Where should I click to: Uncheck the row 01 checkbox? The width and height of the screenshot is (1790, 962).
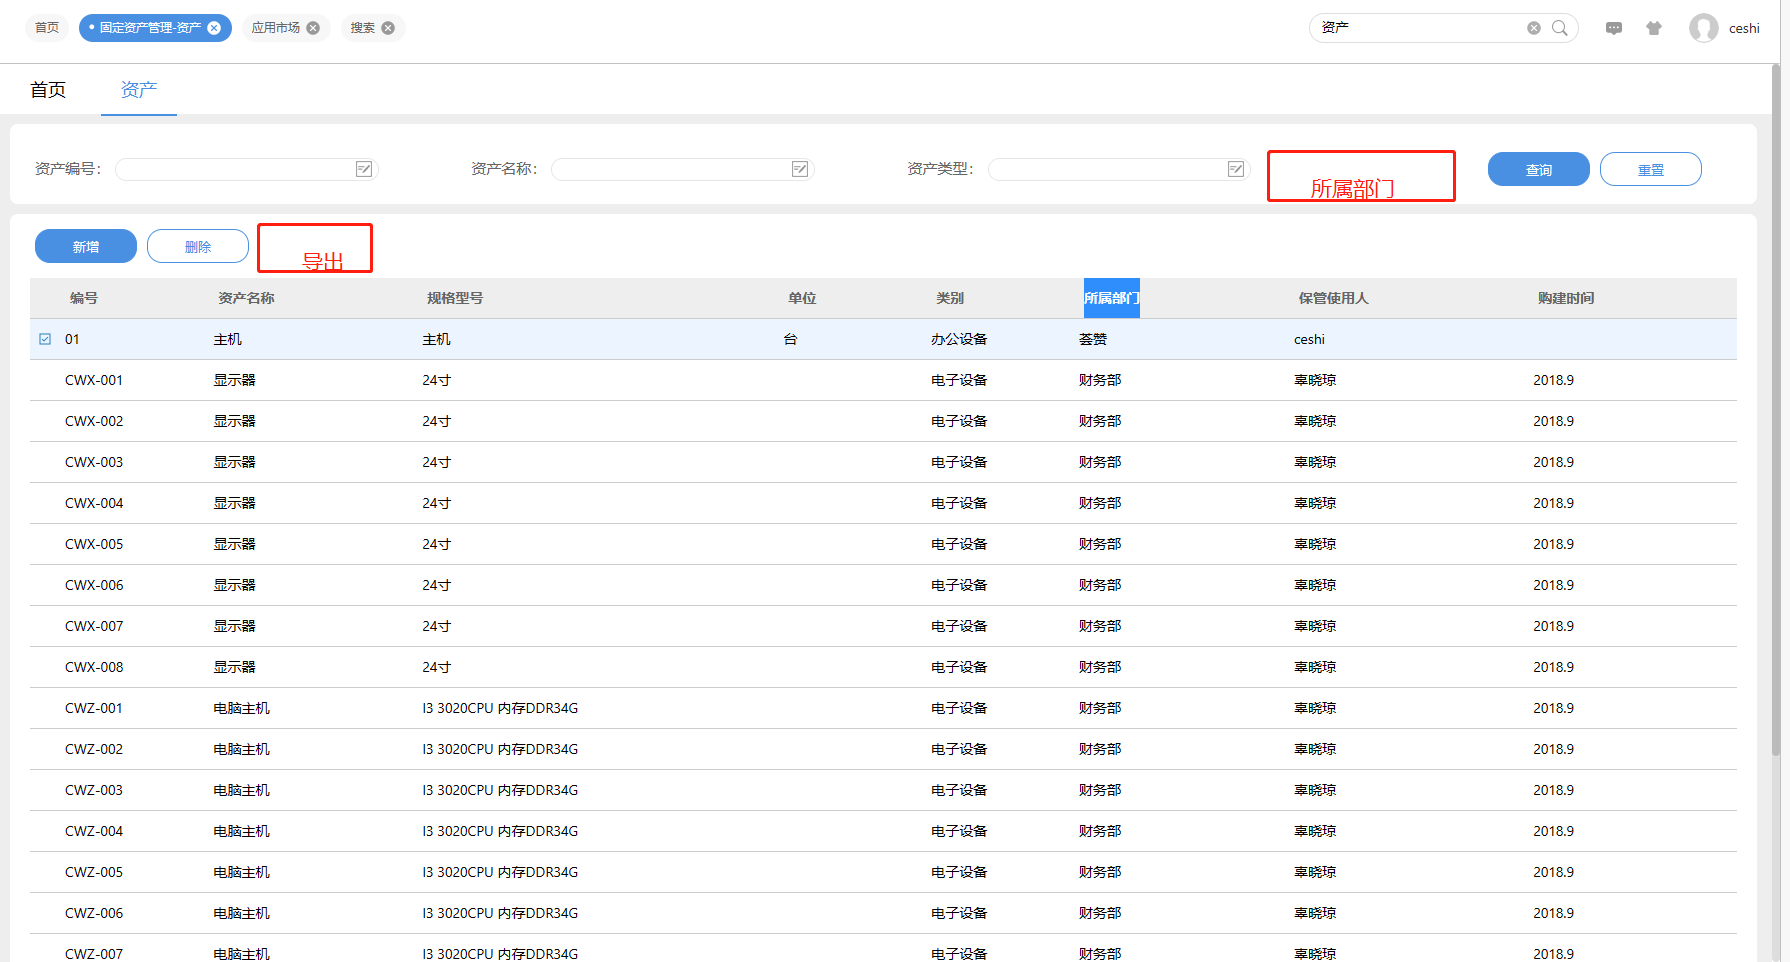[45, 339]
